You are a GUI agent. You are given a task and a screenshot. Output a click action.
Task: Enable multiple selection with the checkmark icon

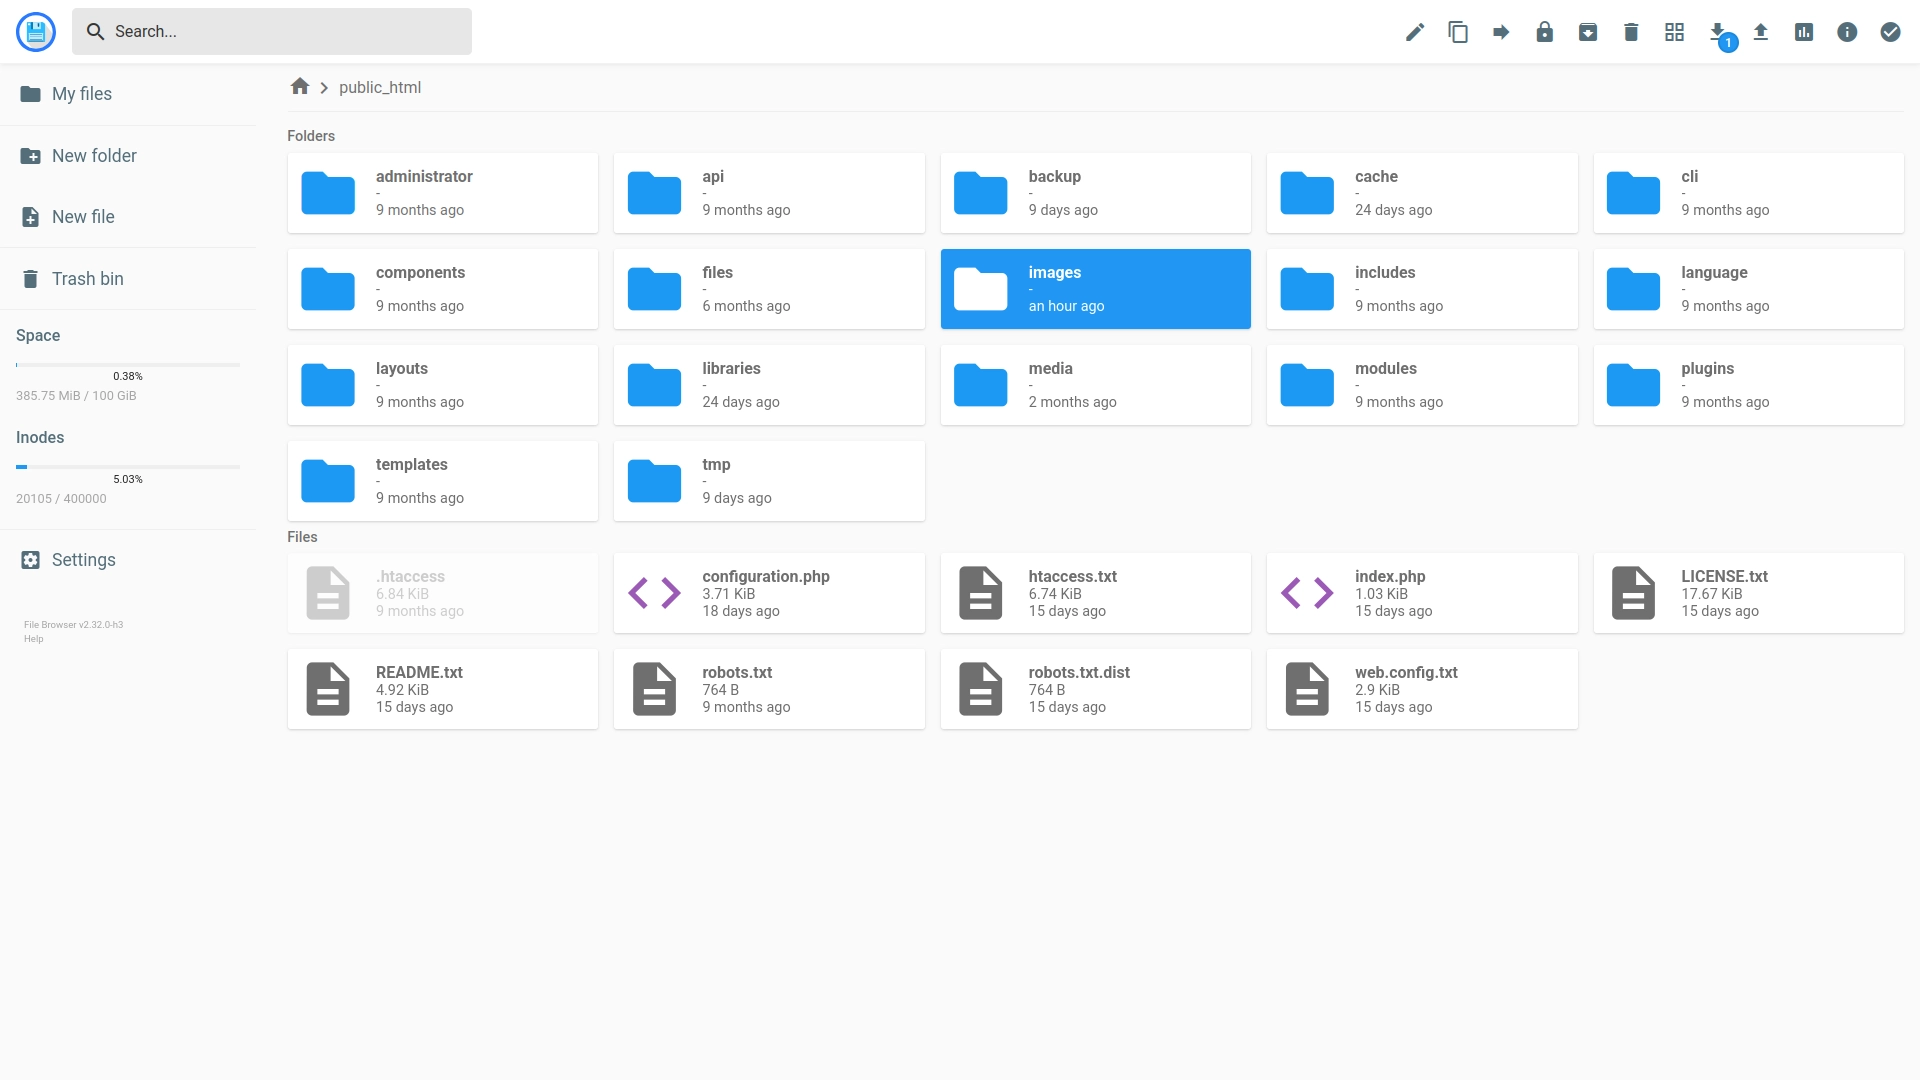click(x=1889, y=31)
